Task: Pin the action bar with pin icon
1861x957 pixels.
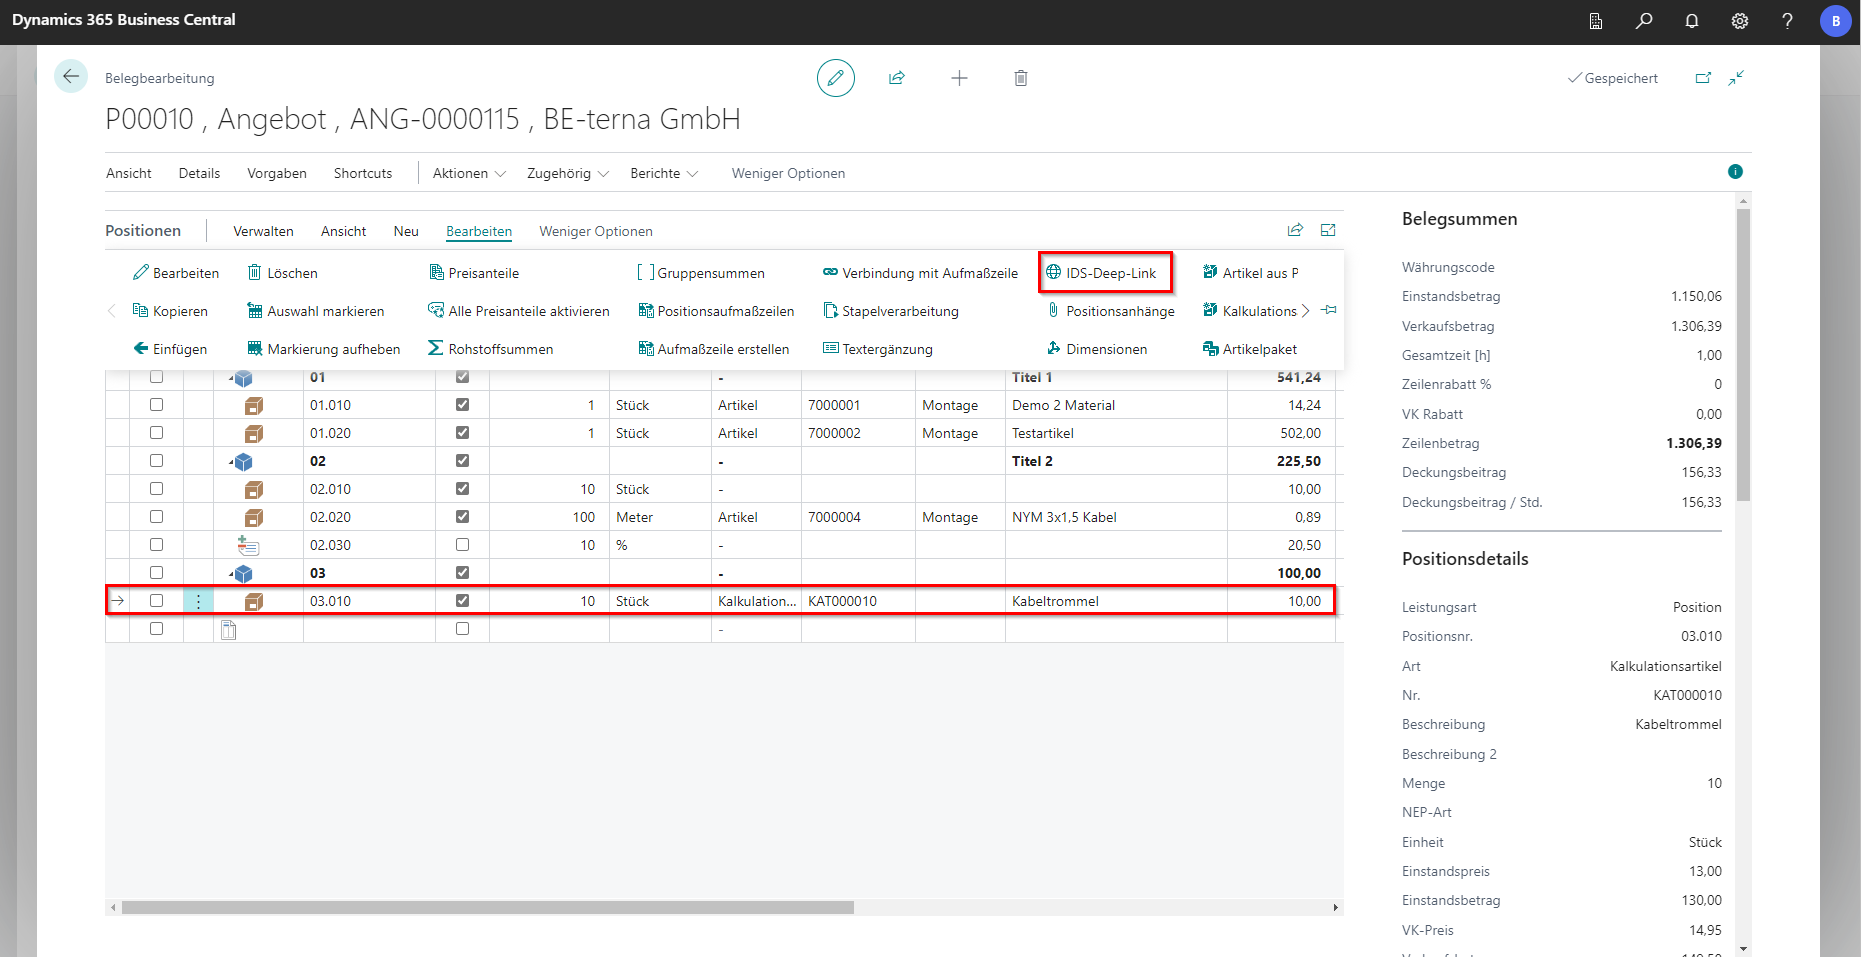Action: (x=1329, y=311)
